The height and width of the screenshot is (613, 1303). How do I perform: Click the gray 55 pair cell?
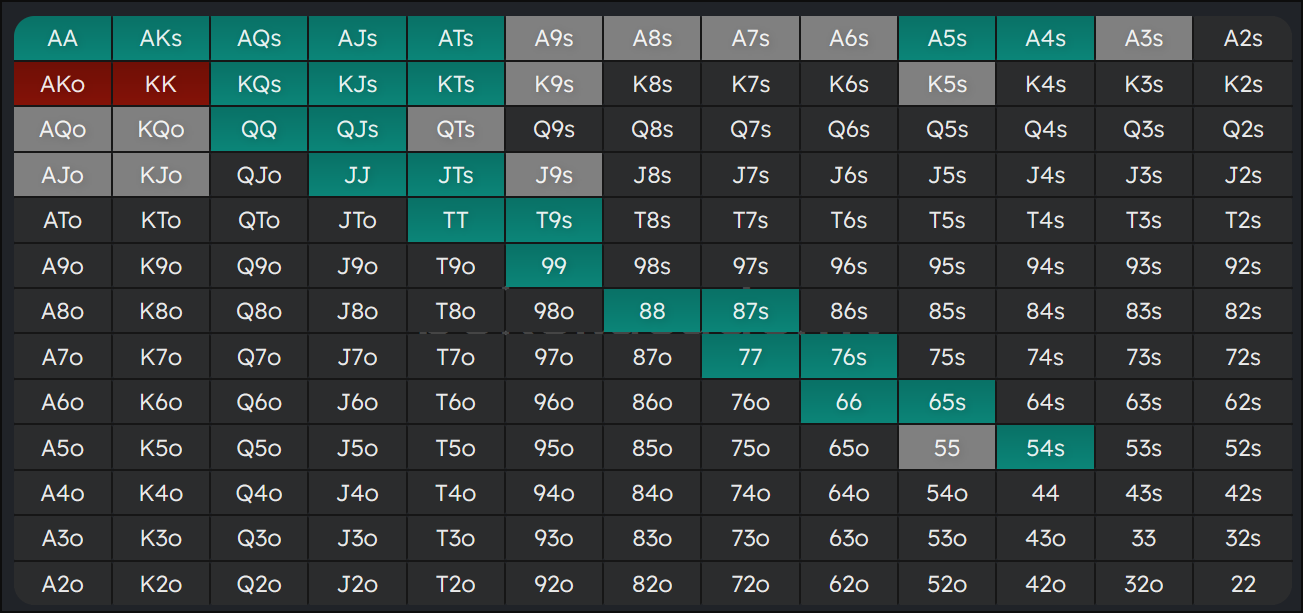[947, 448]
